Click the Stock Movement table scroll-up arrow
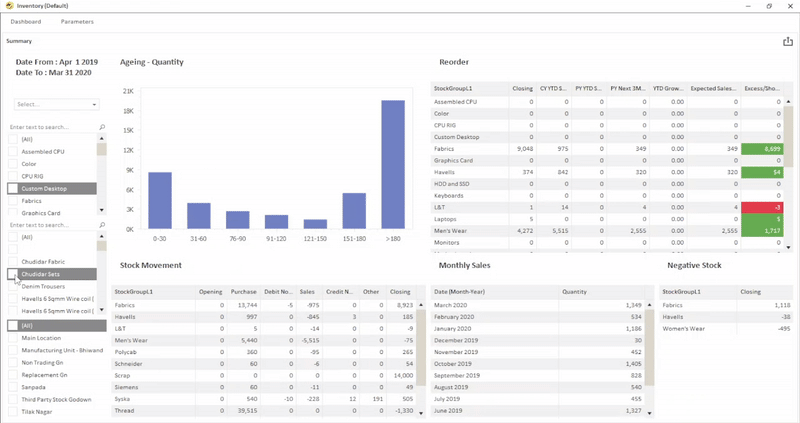This screenshot has height=423, width=800. click(x=421, y=305)
